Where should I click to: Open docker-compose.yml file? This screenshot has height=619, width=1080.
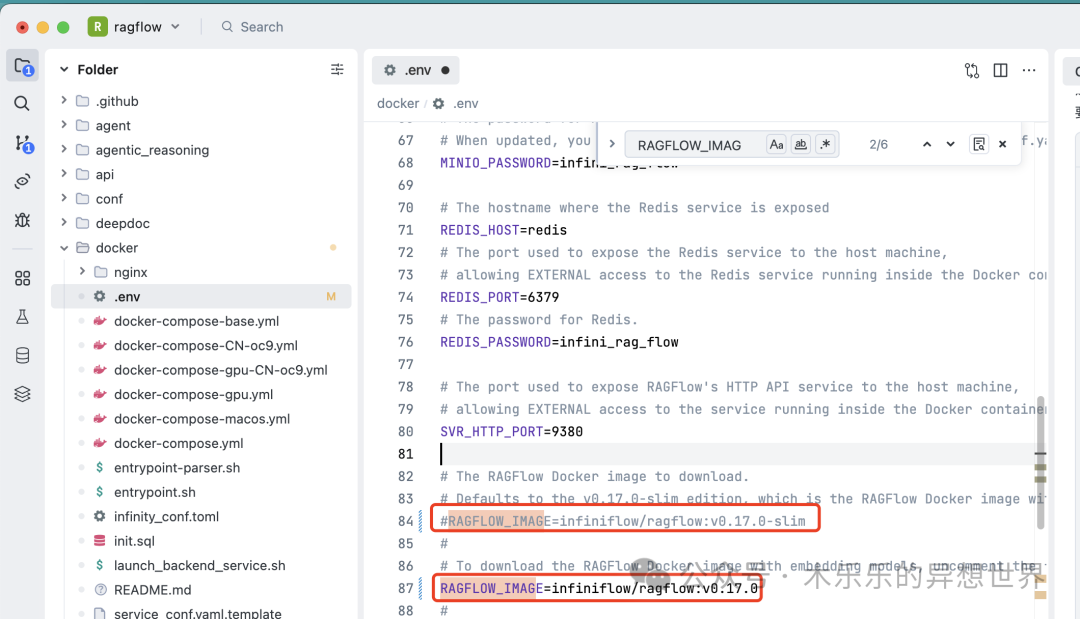178,443
